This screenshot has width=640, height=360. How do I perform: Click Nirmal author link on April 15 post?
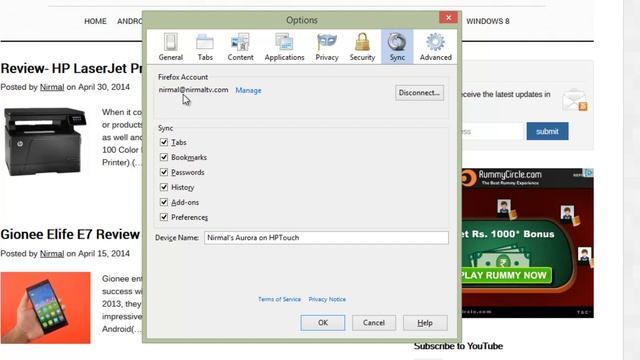[52, 253]
